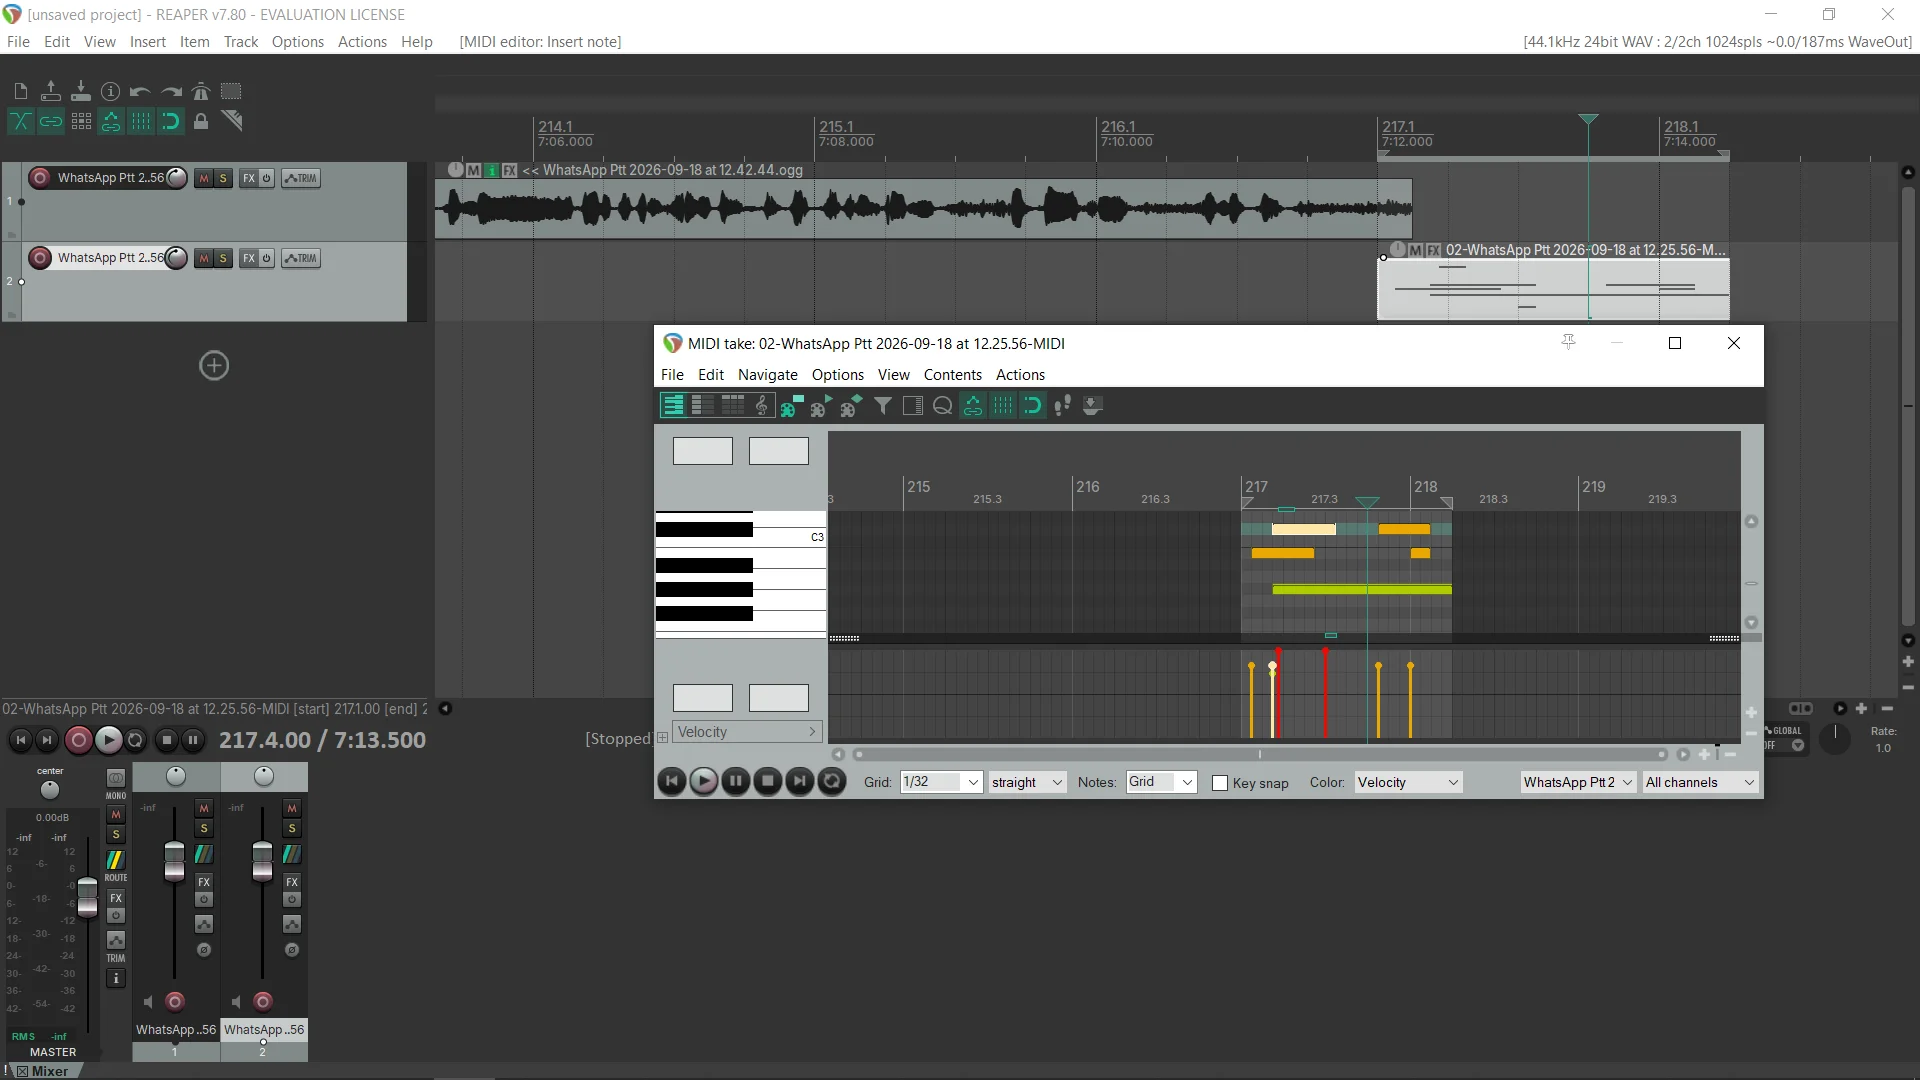Image resolution: width=1920 pixels, height=1080 pixels.
Task: Bypass FX on track 2 power button
Action: pyautogui.click(x=267, y=258)
